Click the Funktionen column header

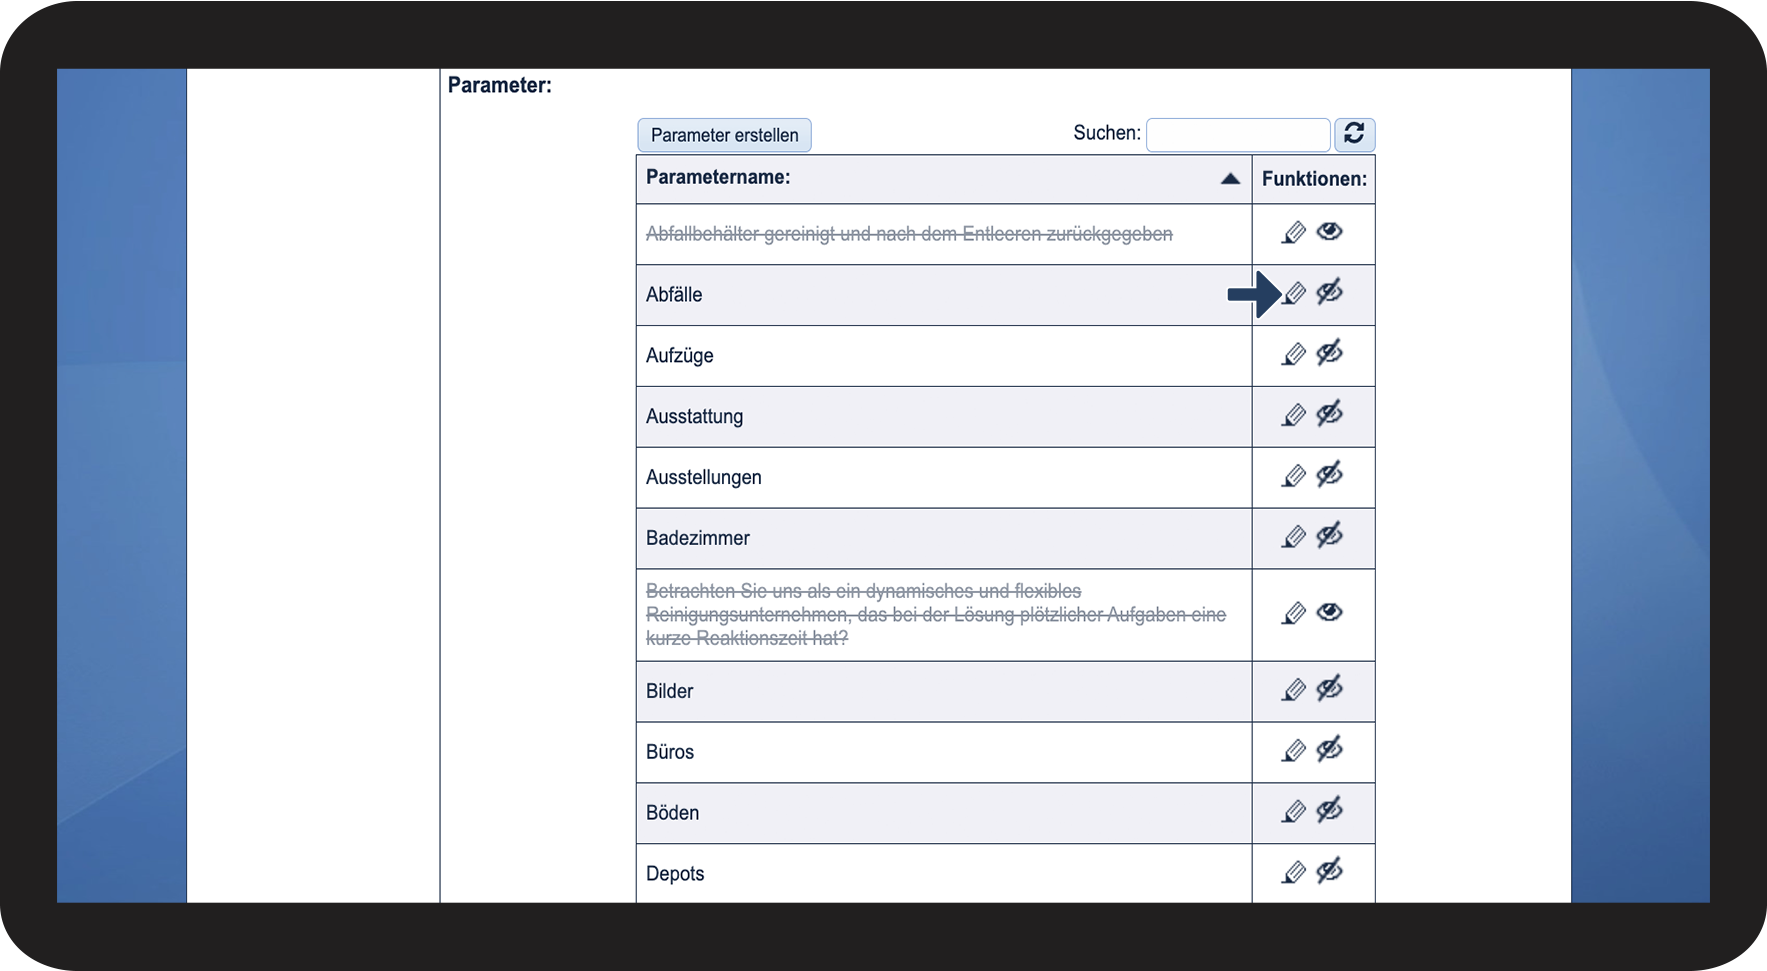point(1313,179)
